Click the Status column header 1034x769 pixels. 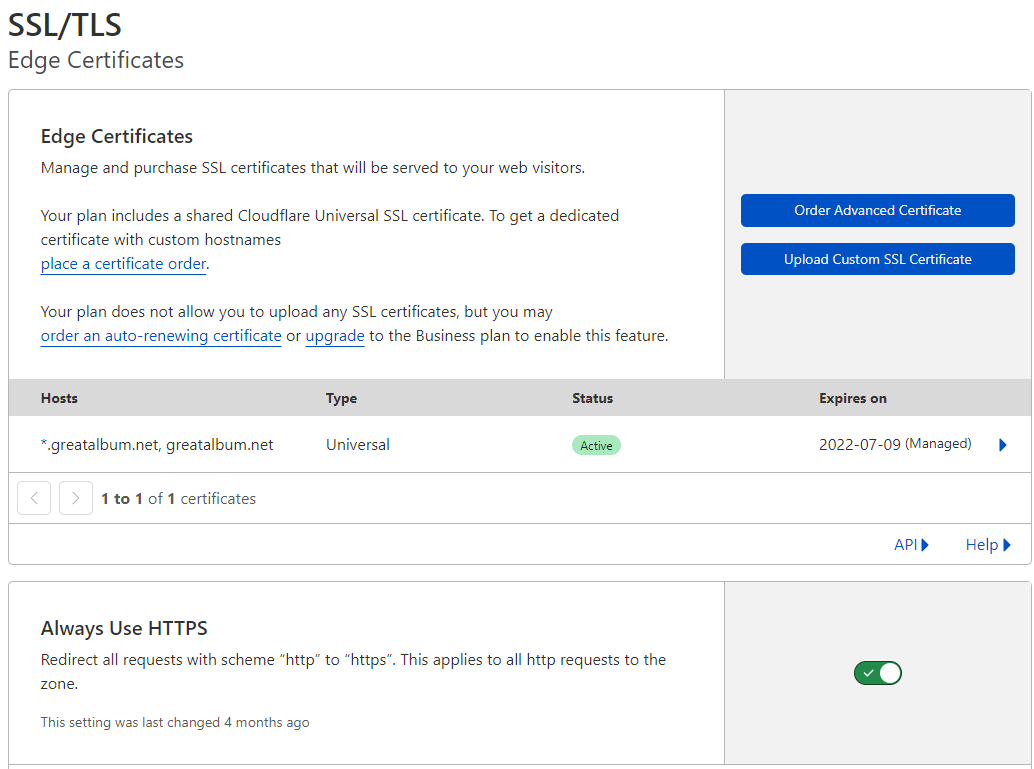pyautogui.click(x=592, y=398)
